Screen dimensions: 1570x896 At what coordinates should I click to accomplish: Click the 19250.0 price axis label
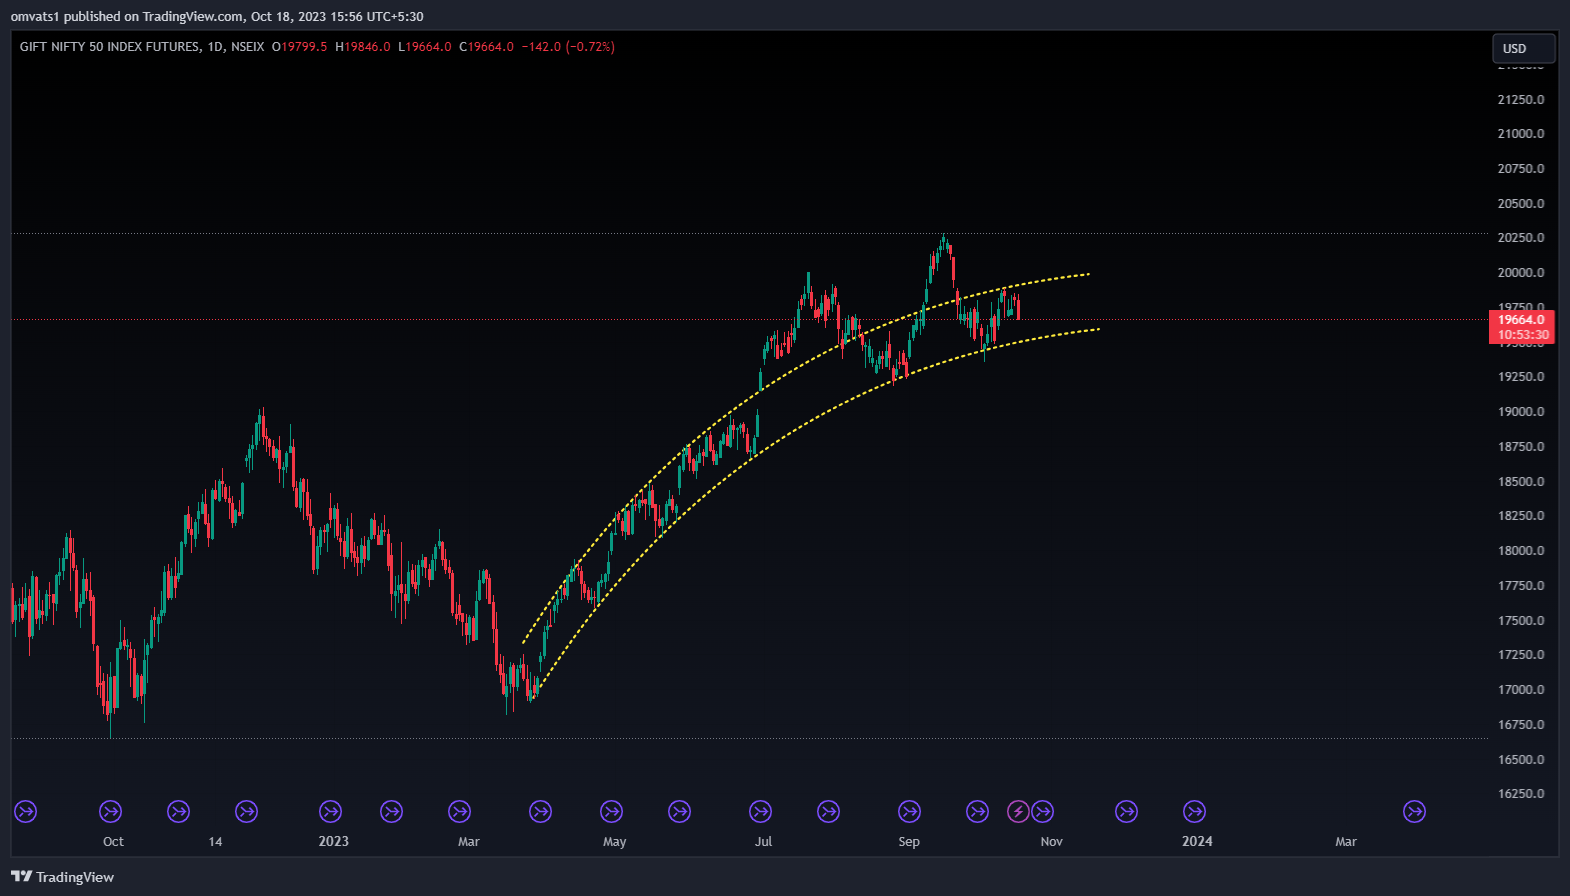pos(1520,377)
